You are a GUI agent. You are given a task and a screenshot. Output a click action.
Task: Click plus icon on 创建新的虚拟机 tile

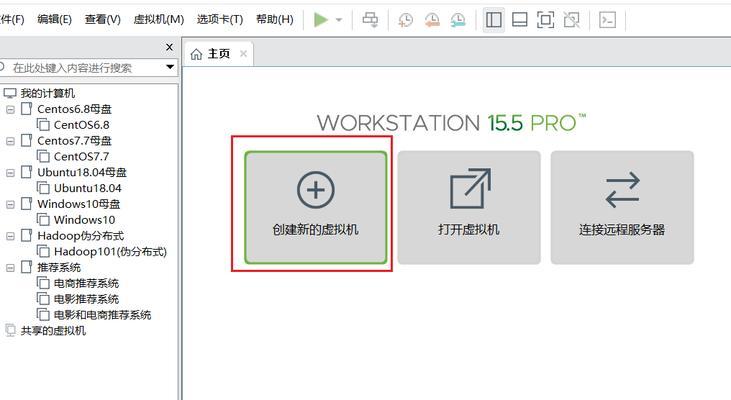click(316, 190)
